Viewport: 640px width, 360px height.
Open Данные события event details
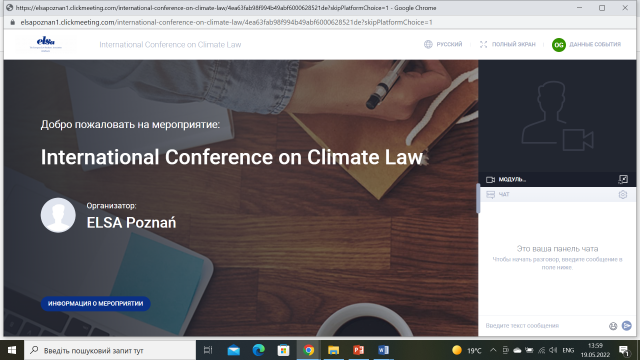click(x=595, y=44)
